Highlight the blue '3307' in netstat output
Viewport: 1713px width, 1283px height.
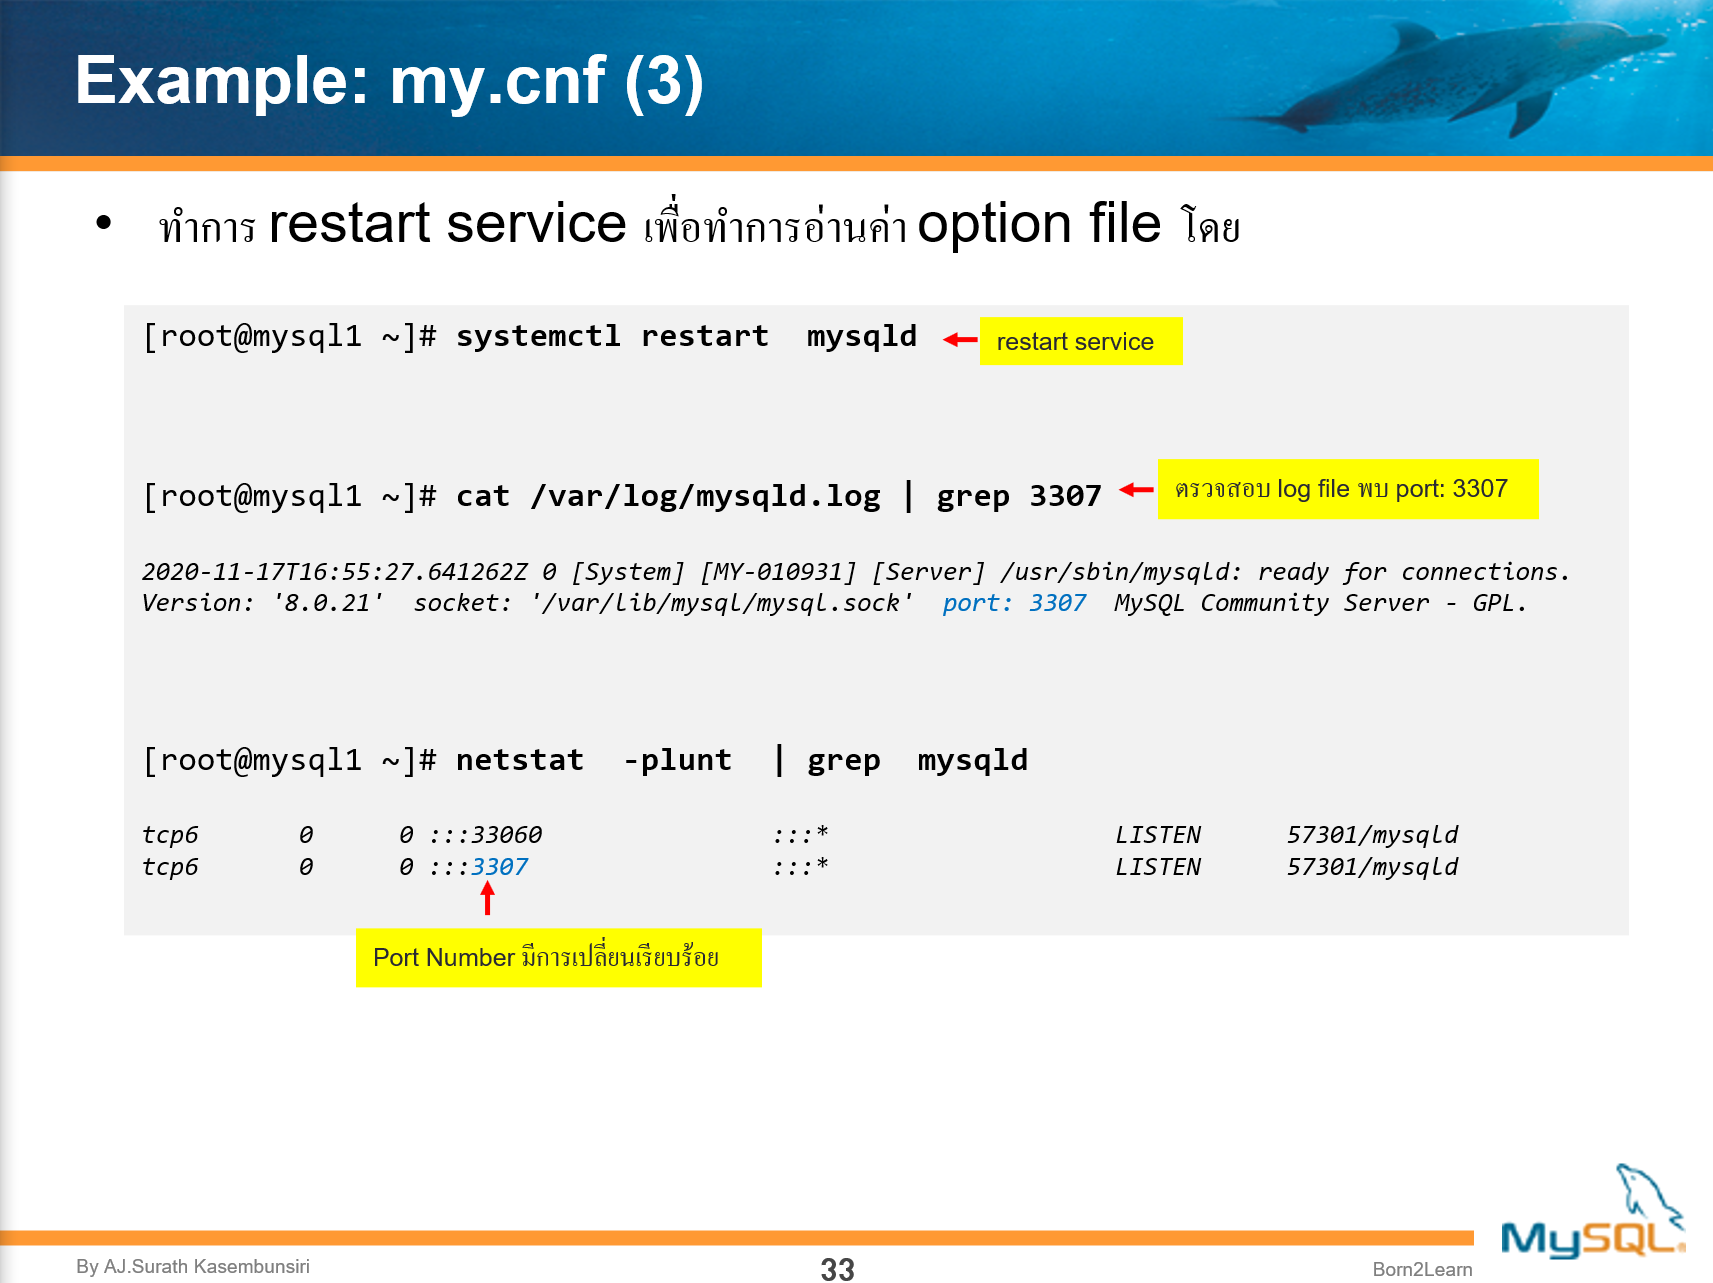pos(500,866)
